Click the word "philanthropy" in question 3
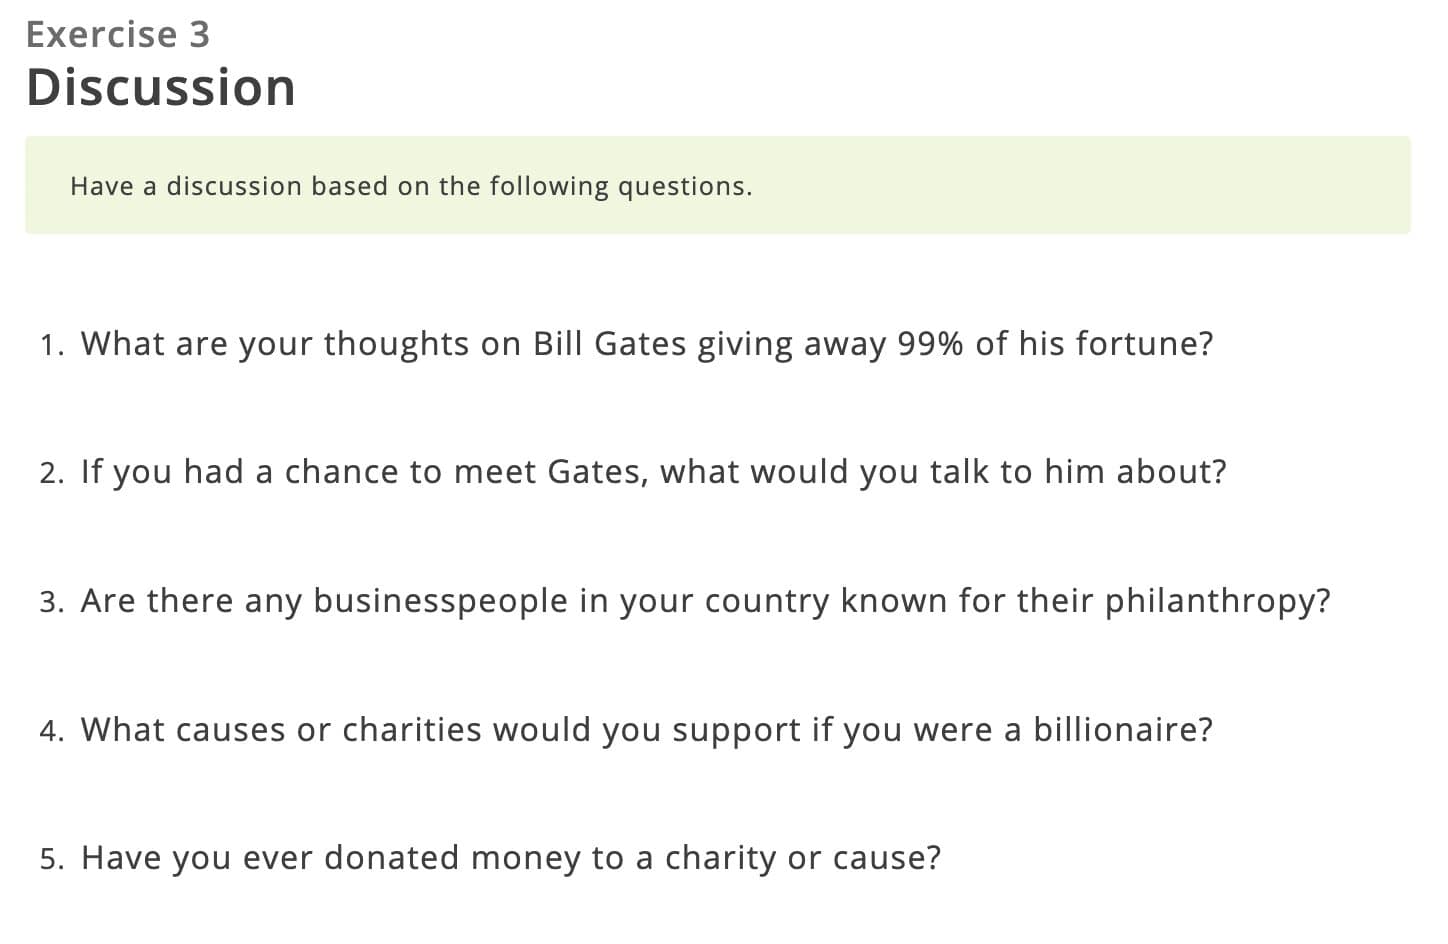The height and width of the screenshot is (944, 1448). click(1211, 601)
